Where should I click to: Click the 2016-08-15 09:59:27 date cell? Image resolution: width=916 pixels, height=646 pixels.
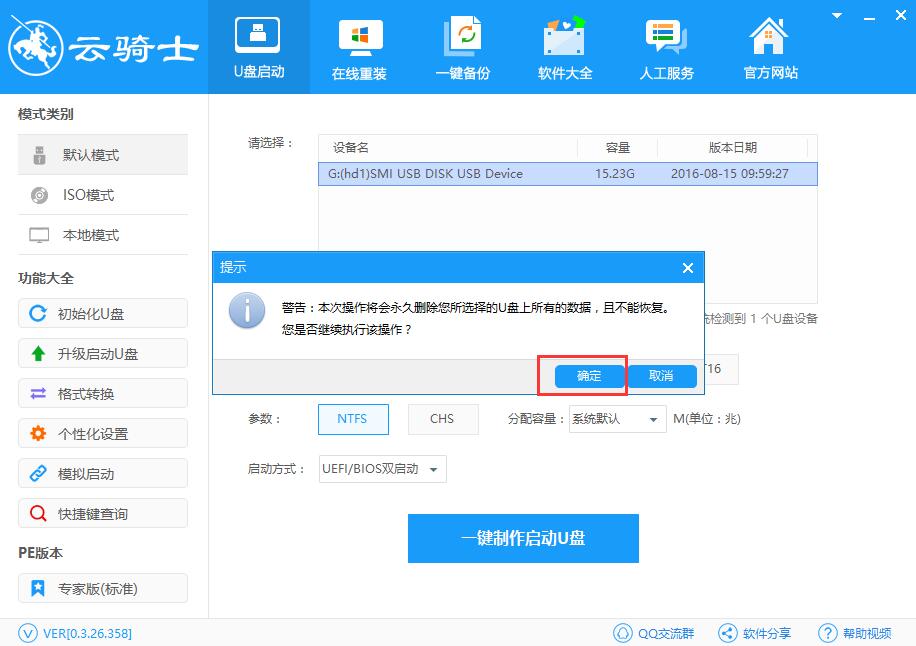(730, 174)
